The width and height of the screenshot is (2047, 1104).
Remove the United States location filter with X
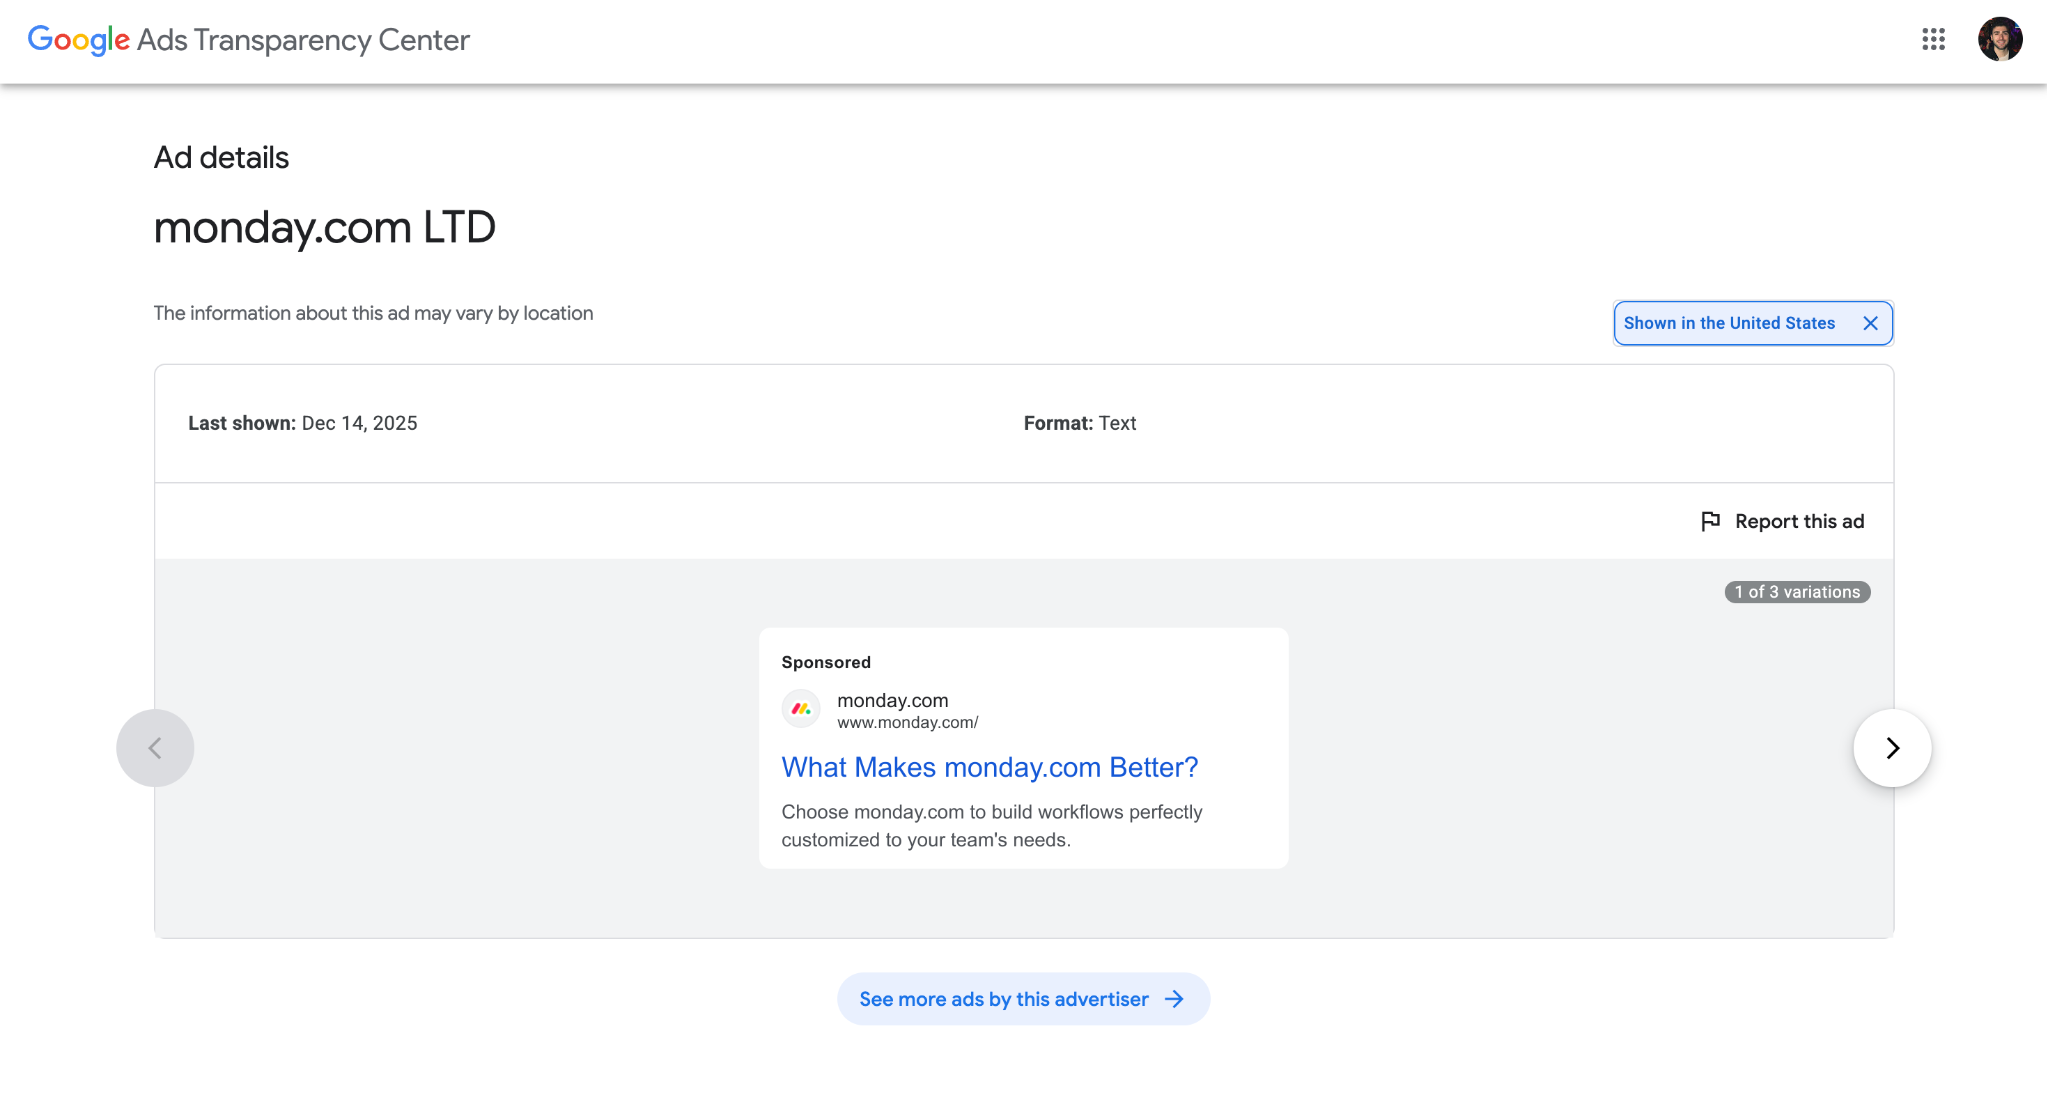coord(1870,323)
